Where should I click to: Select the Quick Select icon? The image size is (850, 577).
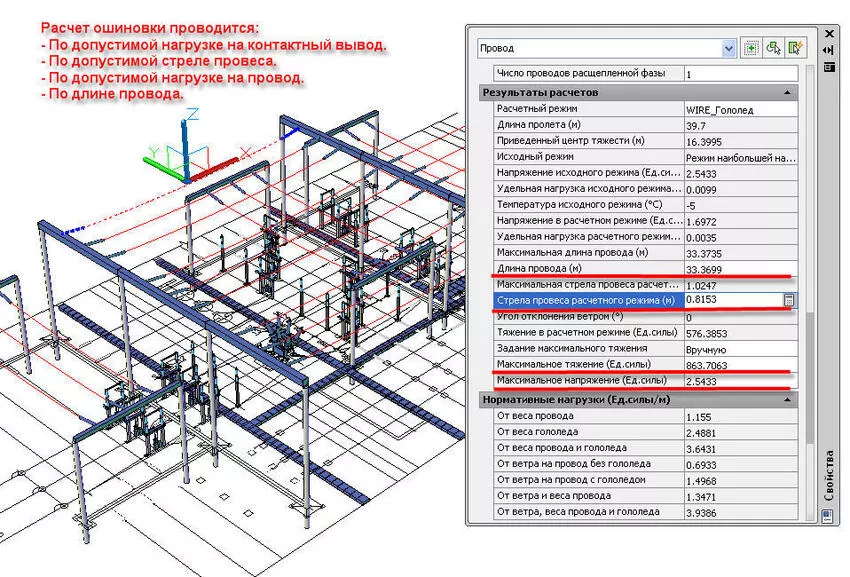(x=794, y=48)
